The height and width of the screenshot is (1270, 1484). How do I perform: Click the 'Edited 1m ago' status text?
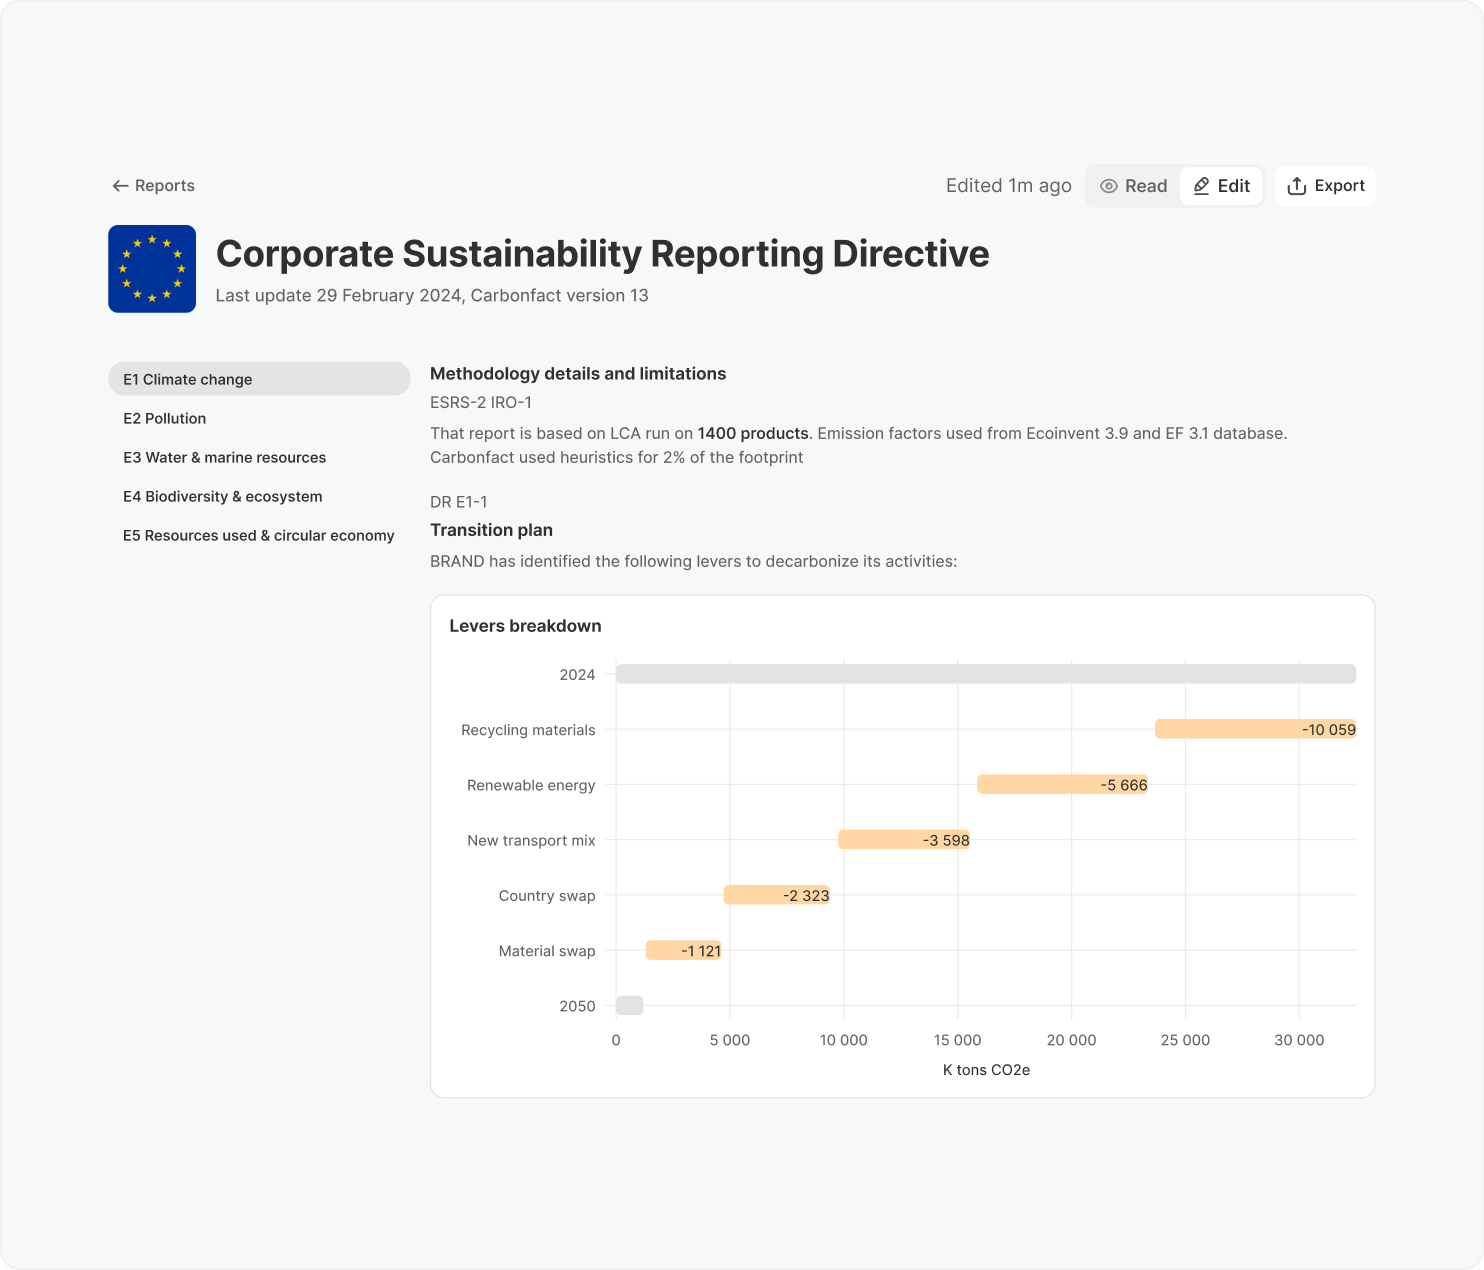click(x=1008, y=186)
